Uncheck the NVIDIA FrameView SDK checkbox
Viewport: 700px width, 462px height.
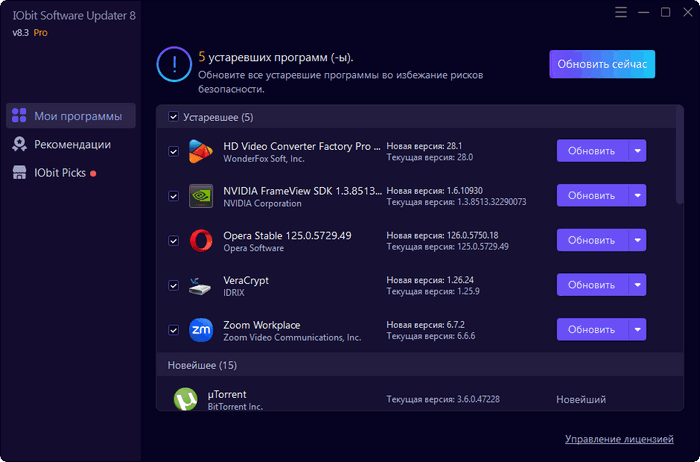[173, 196]
